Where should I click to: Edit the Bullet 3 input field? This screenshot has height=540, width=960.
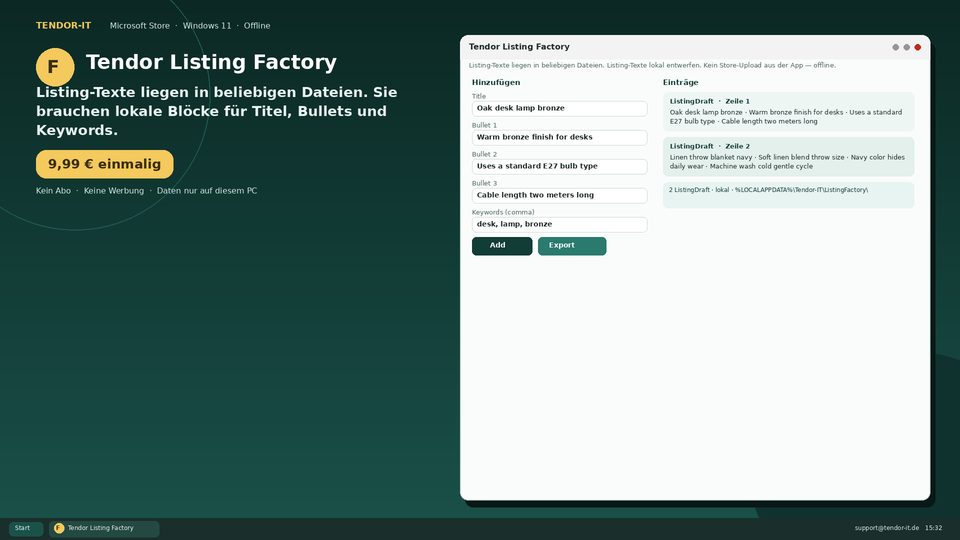(x=559, y=195)
